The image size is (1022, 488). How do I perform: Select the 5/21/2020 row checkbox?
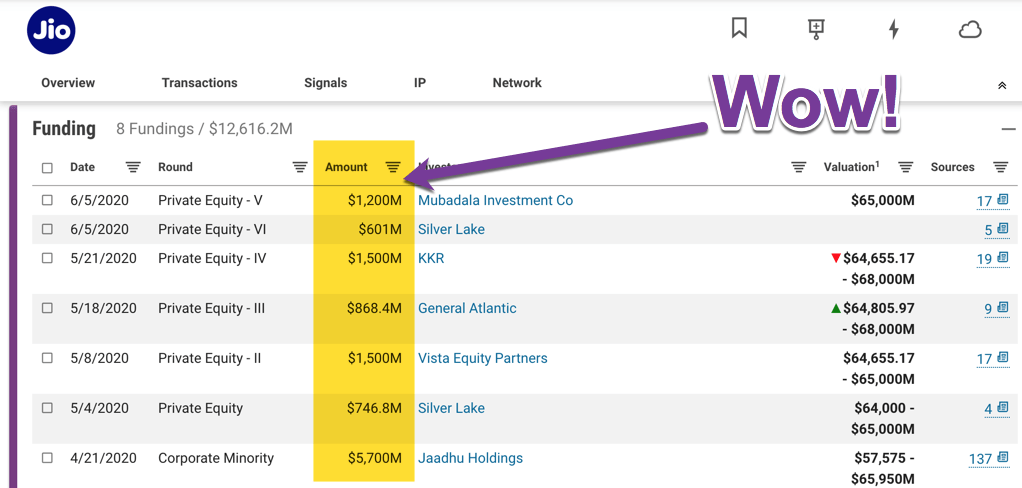[x=47, y=258]
